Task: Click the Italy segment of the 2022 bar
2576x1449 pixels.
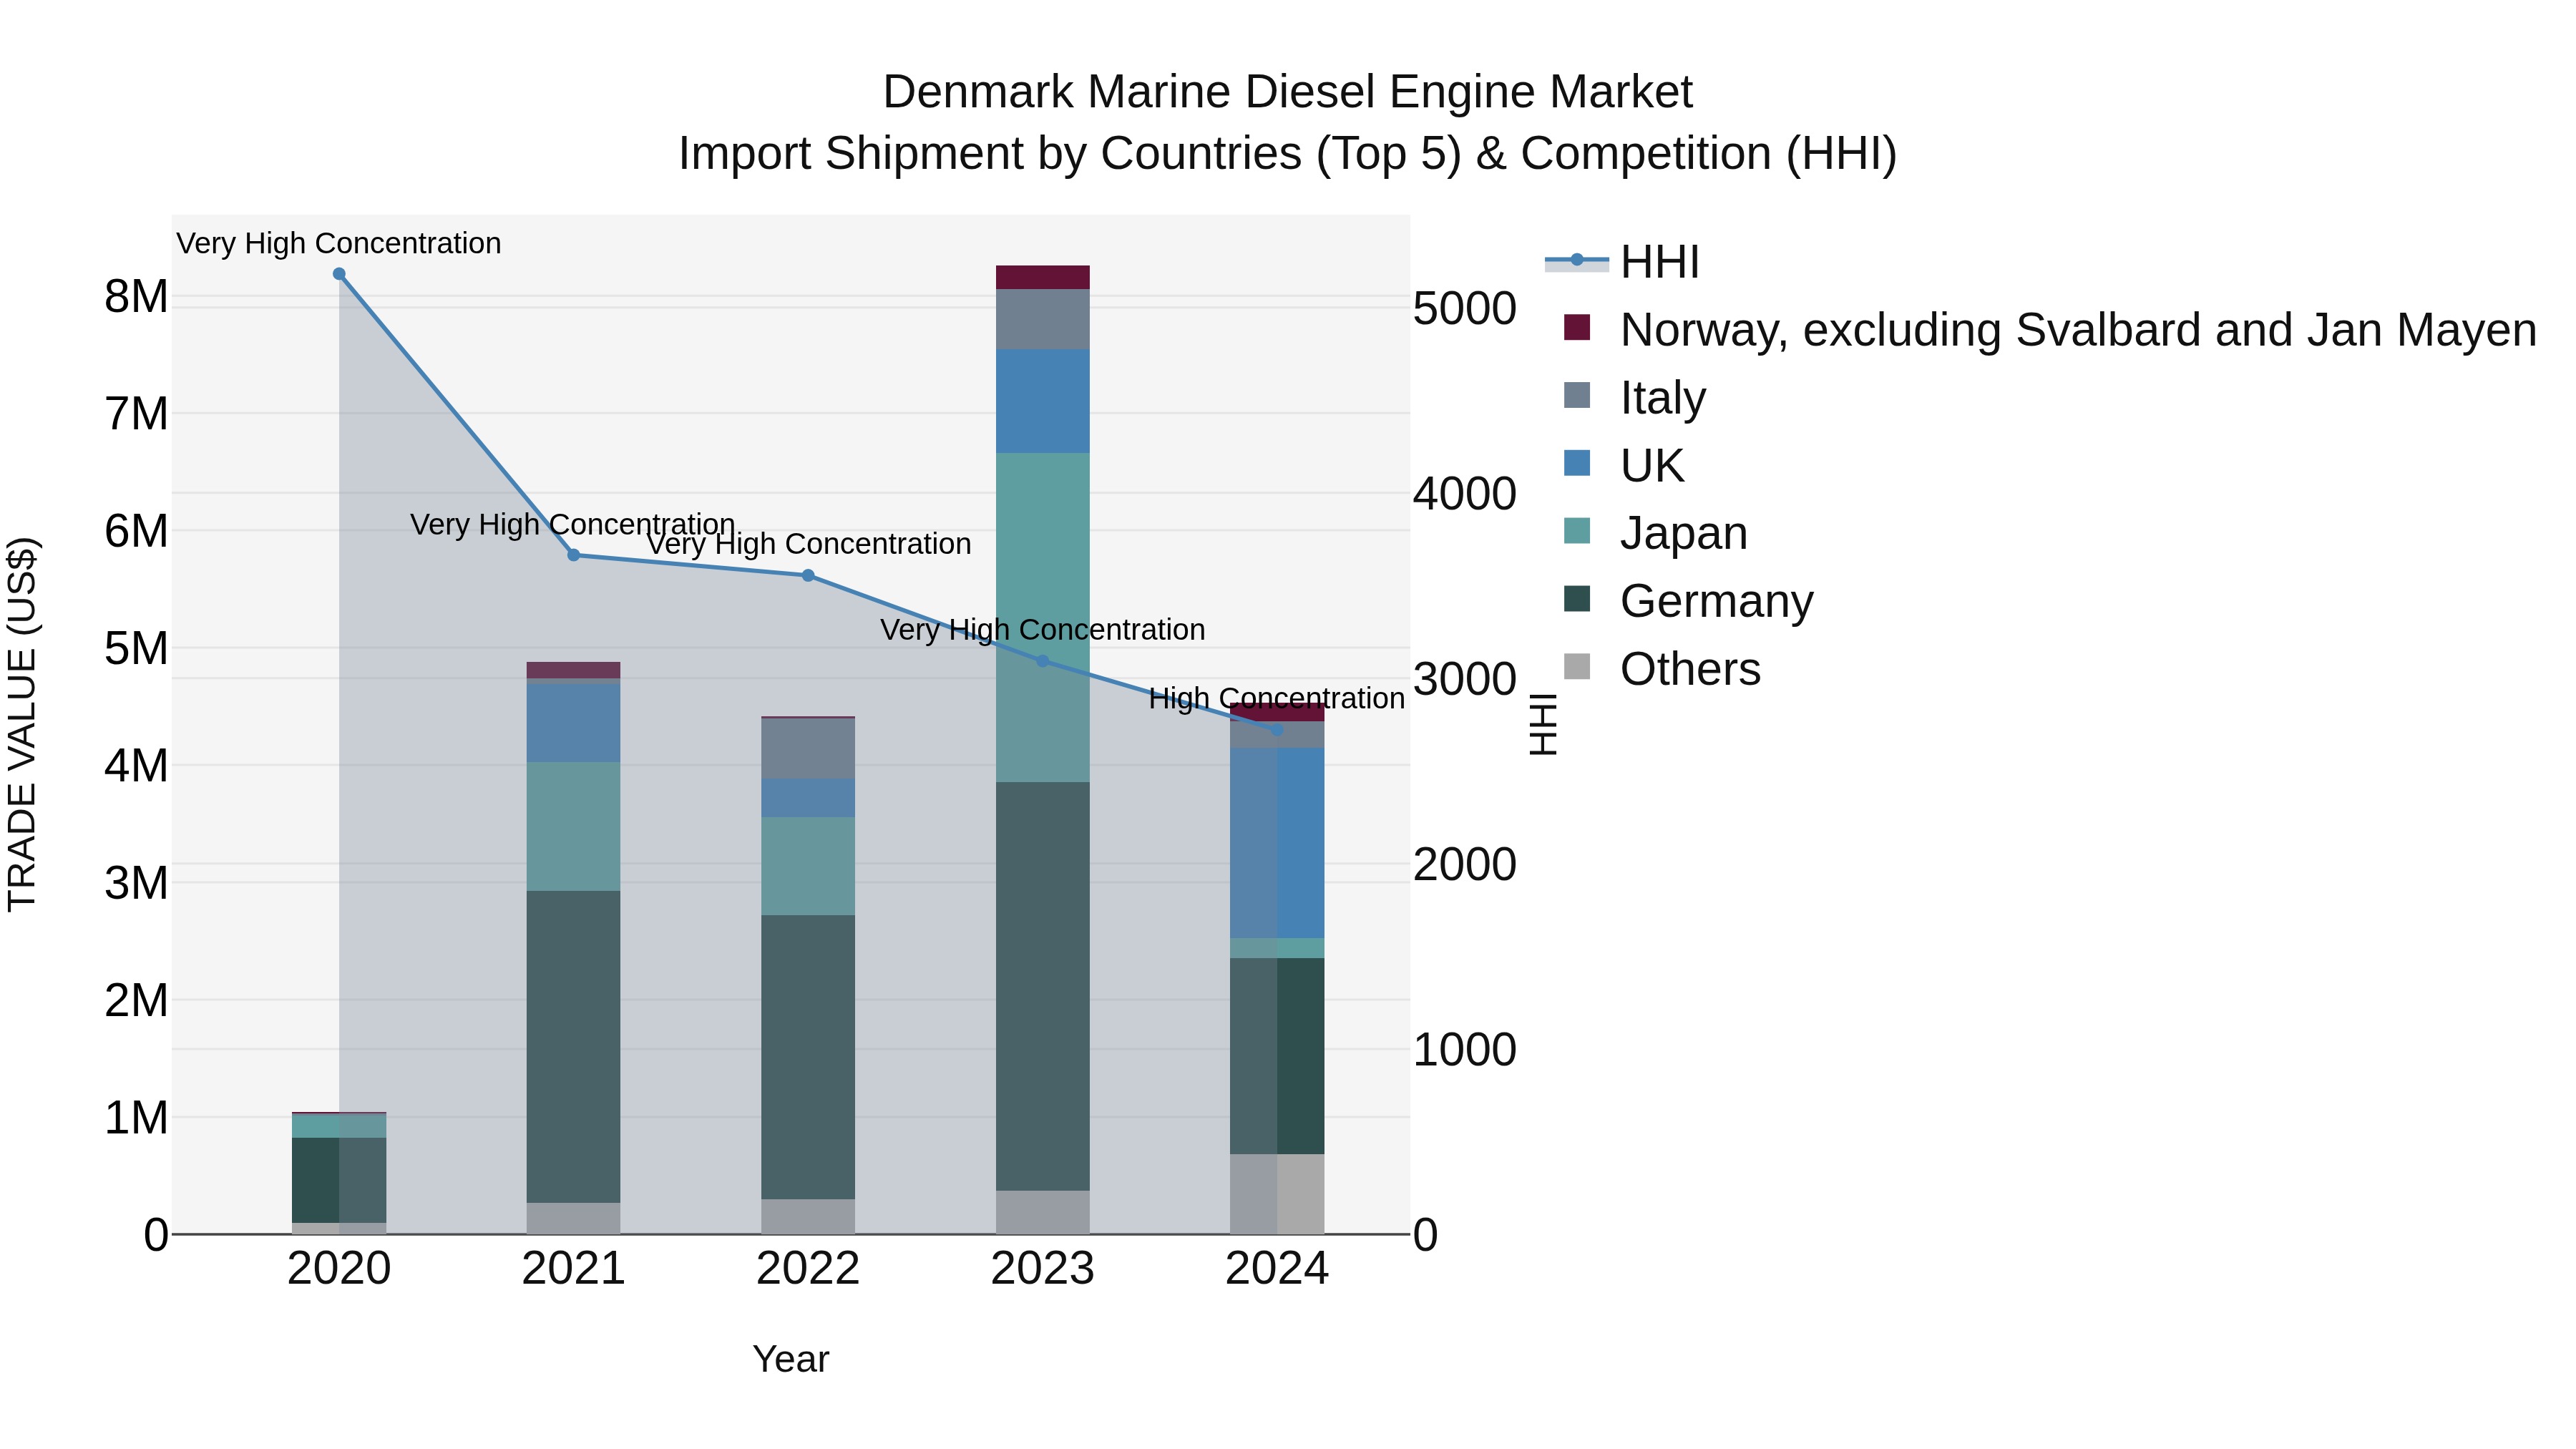Action: coord(808,749)
